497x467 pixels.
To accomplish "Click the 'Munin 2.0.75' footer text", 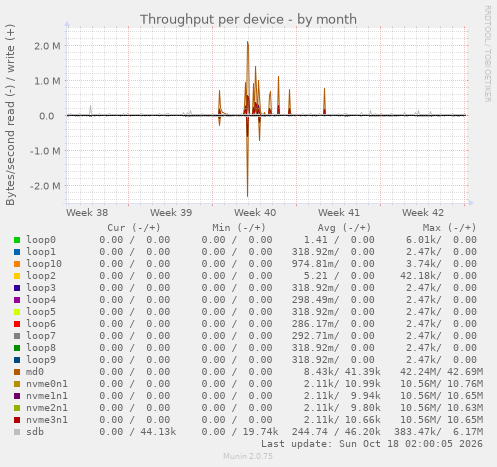I will pyautogui.click(x=248, y=456).
